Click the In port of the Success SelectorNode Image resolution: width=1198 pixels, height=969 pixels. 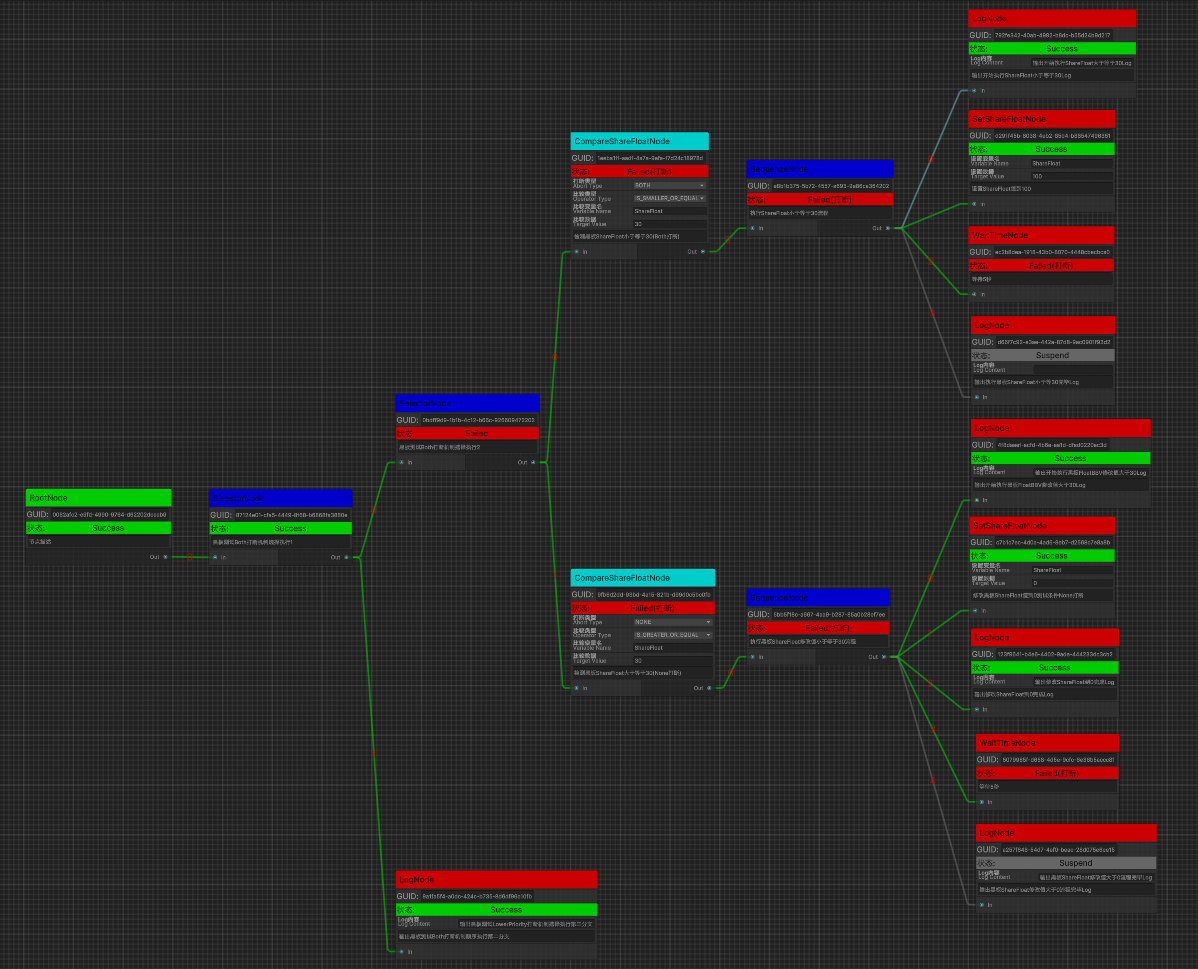215,557
